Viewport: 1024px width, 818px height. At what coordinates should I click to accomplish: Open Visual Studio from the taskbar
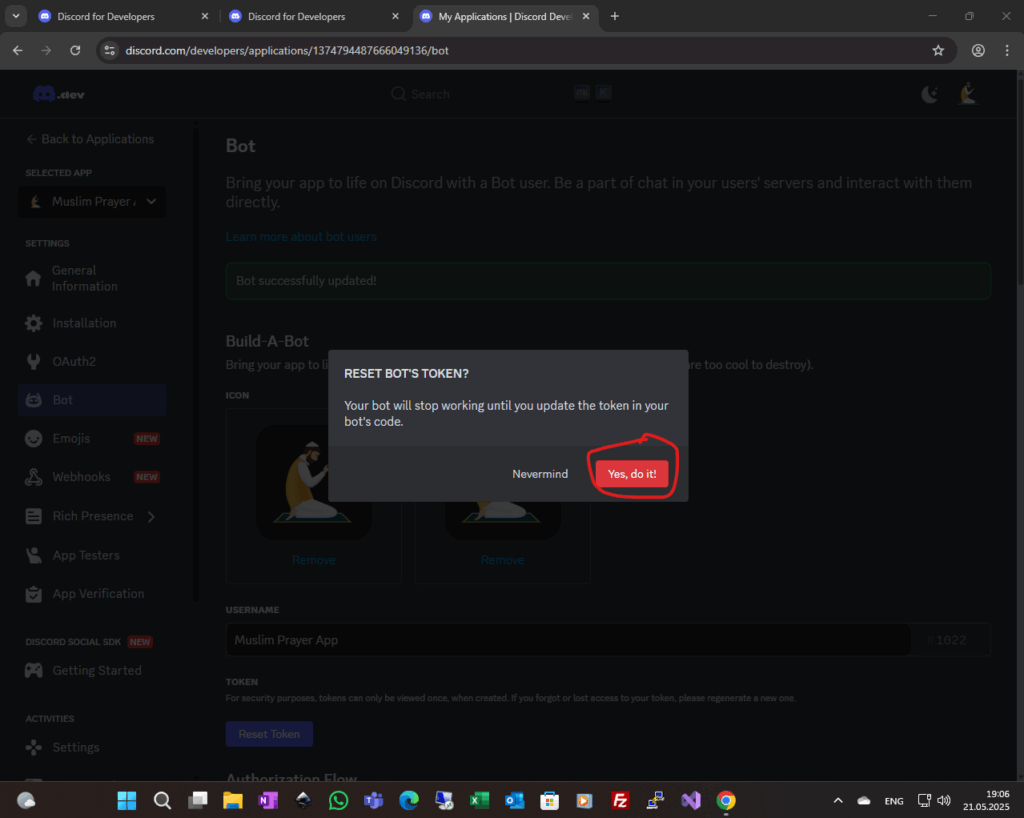pyautogui.click(x=690, y=800)
